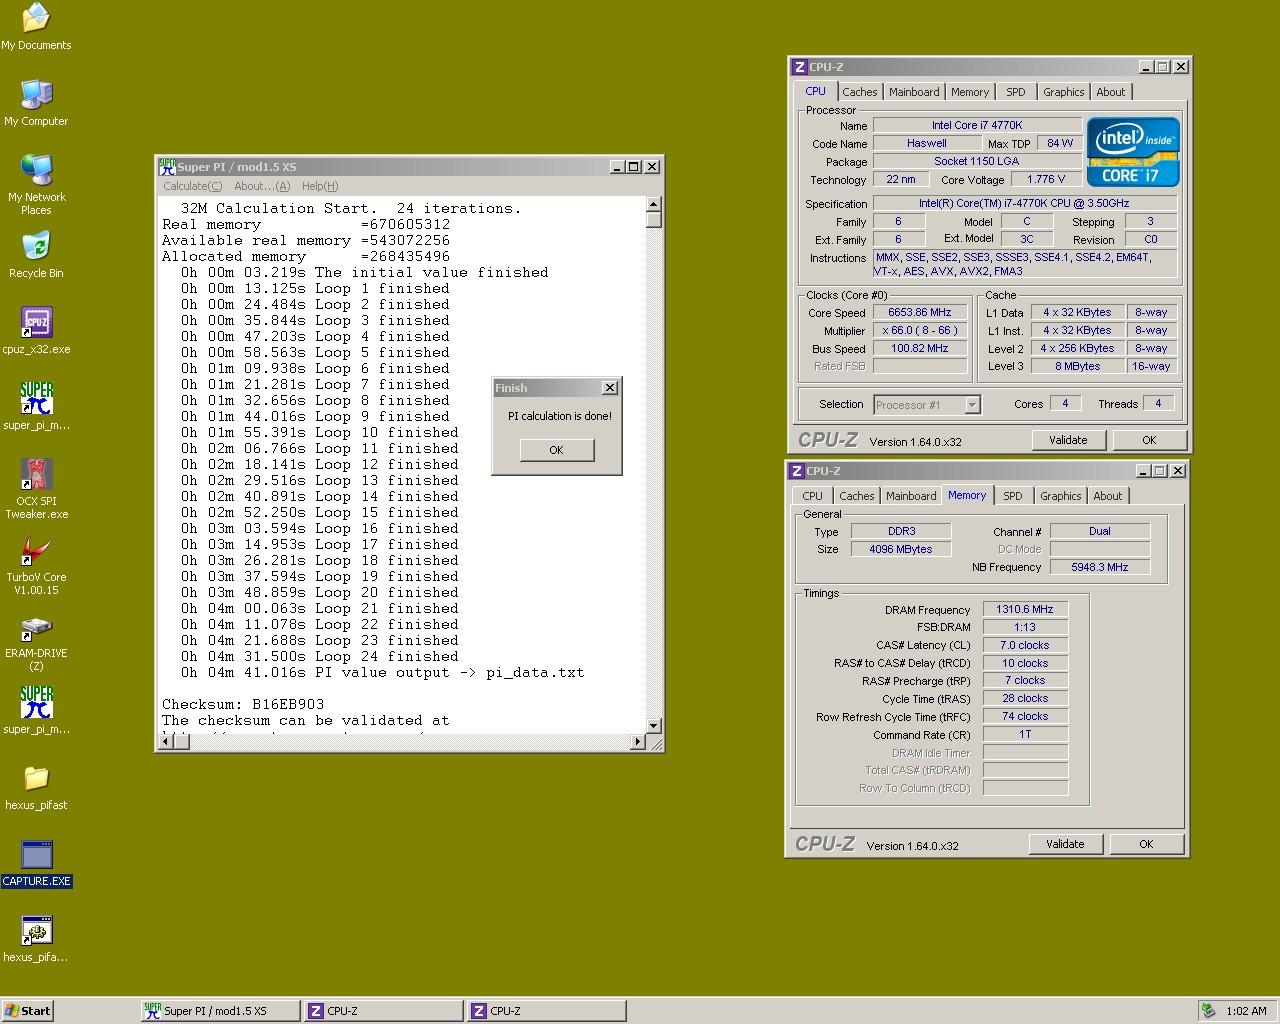Open the About menu in Super PI
Screen dimensions: 1280x1024
(262, 186)
